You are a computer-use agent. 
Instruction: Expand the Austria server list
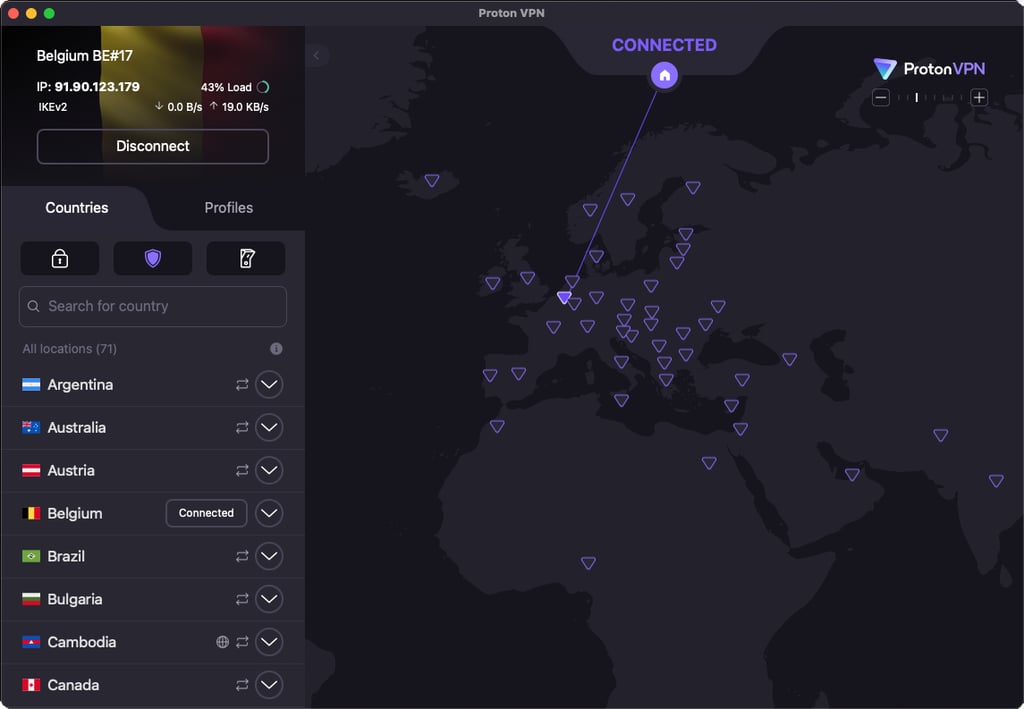269,470
